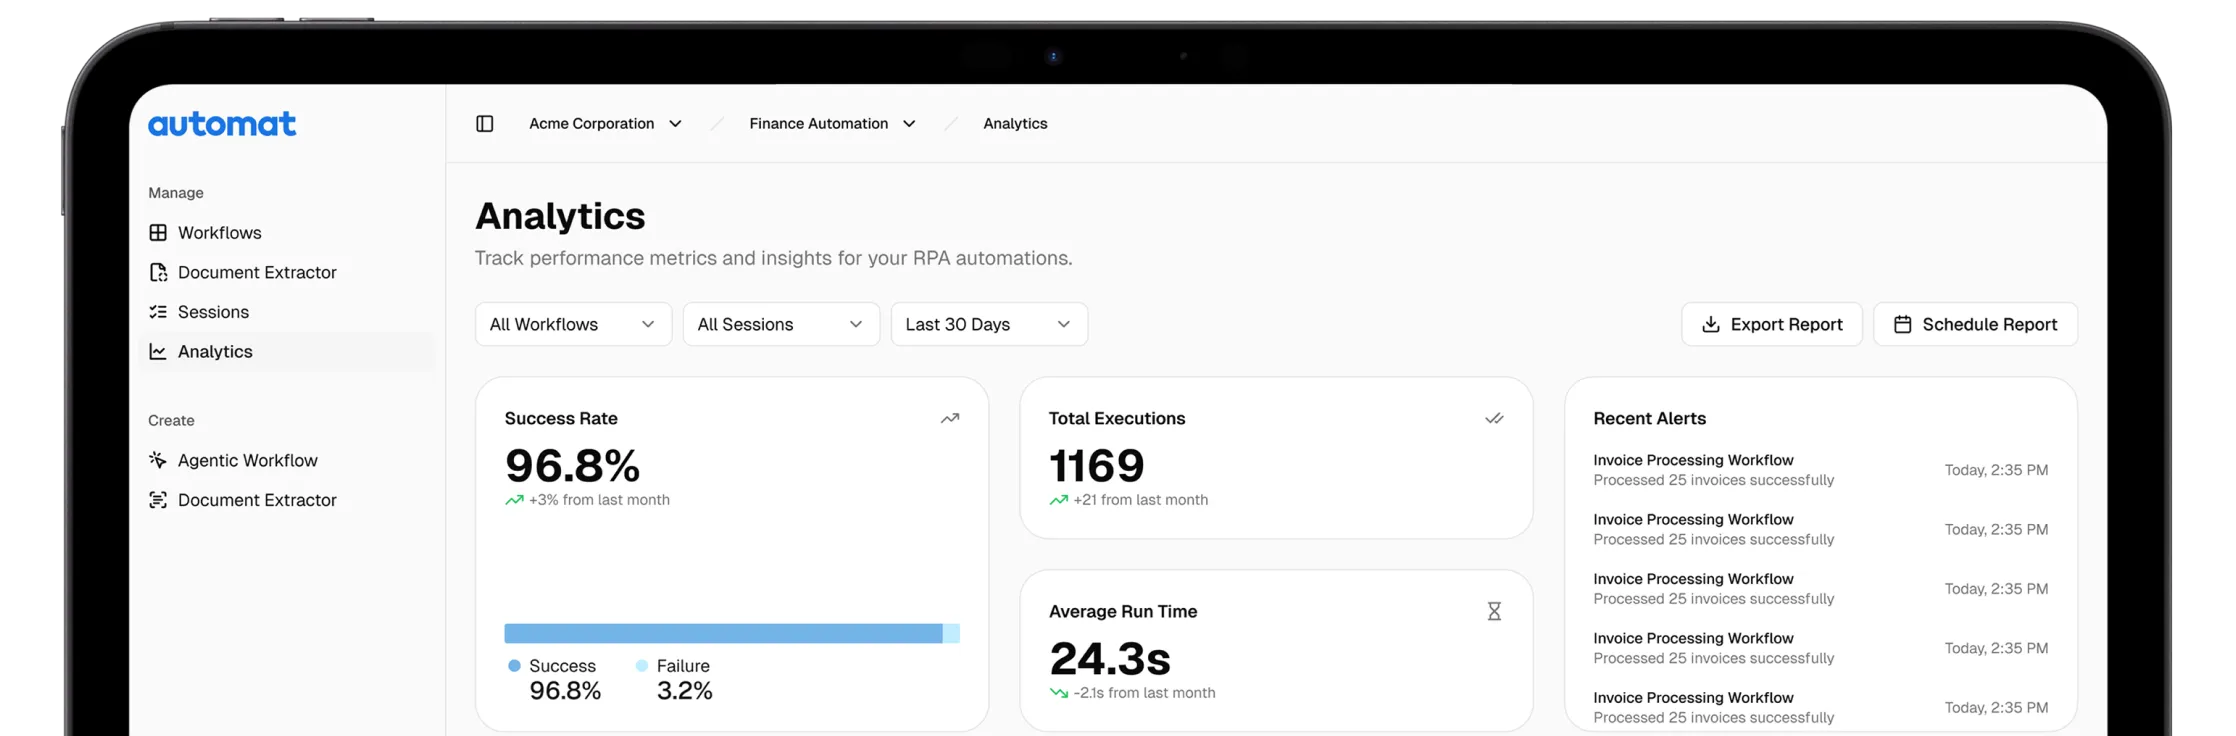The image size is (2236, 736).
Task: Click green up arrow beside +21 from last month
Action: tap(1058, 500)
